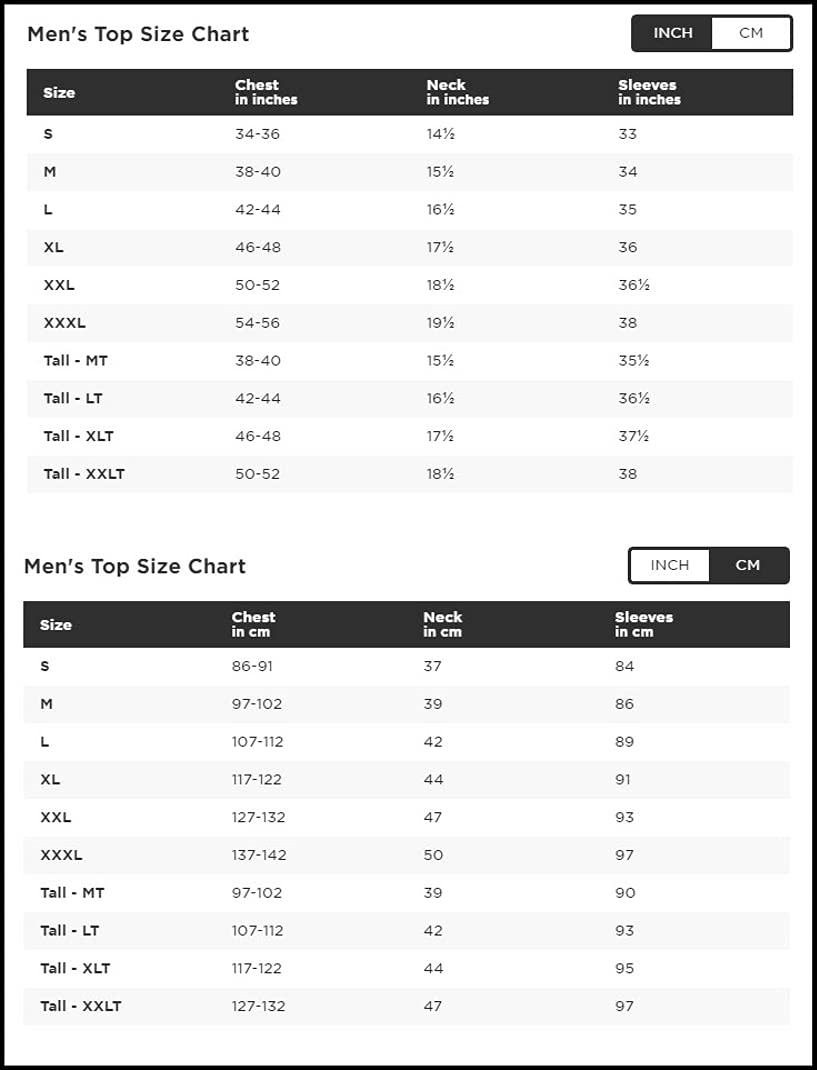This screenshot has height=1070, width=817.
Task: Select INCH option in top chart toggle
Action: point(672,33)
